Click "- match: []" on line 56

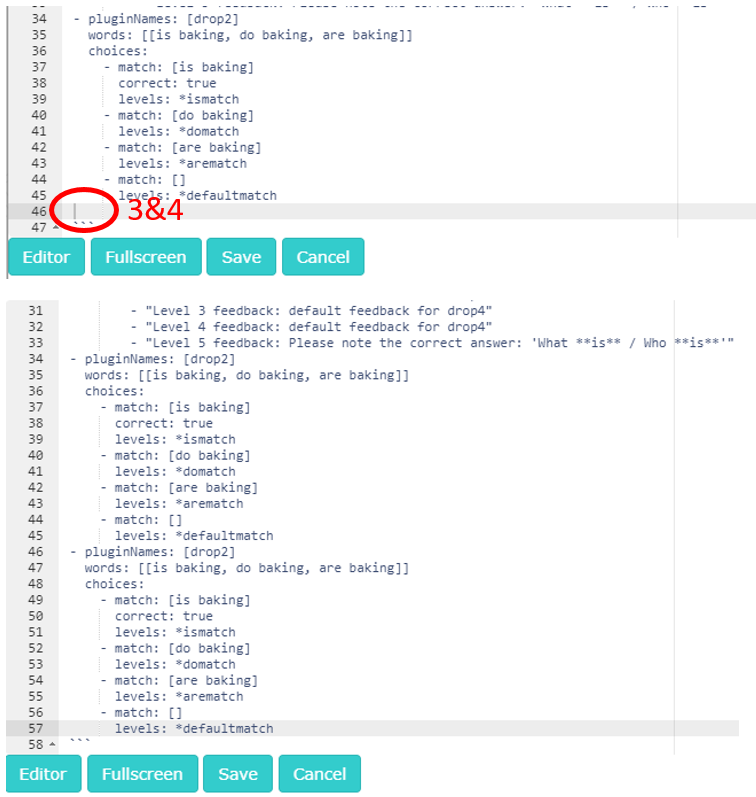click(141, 713)
